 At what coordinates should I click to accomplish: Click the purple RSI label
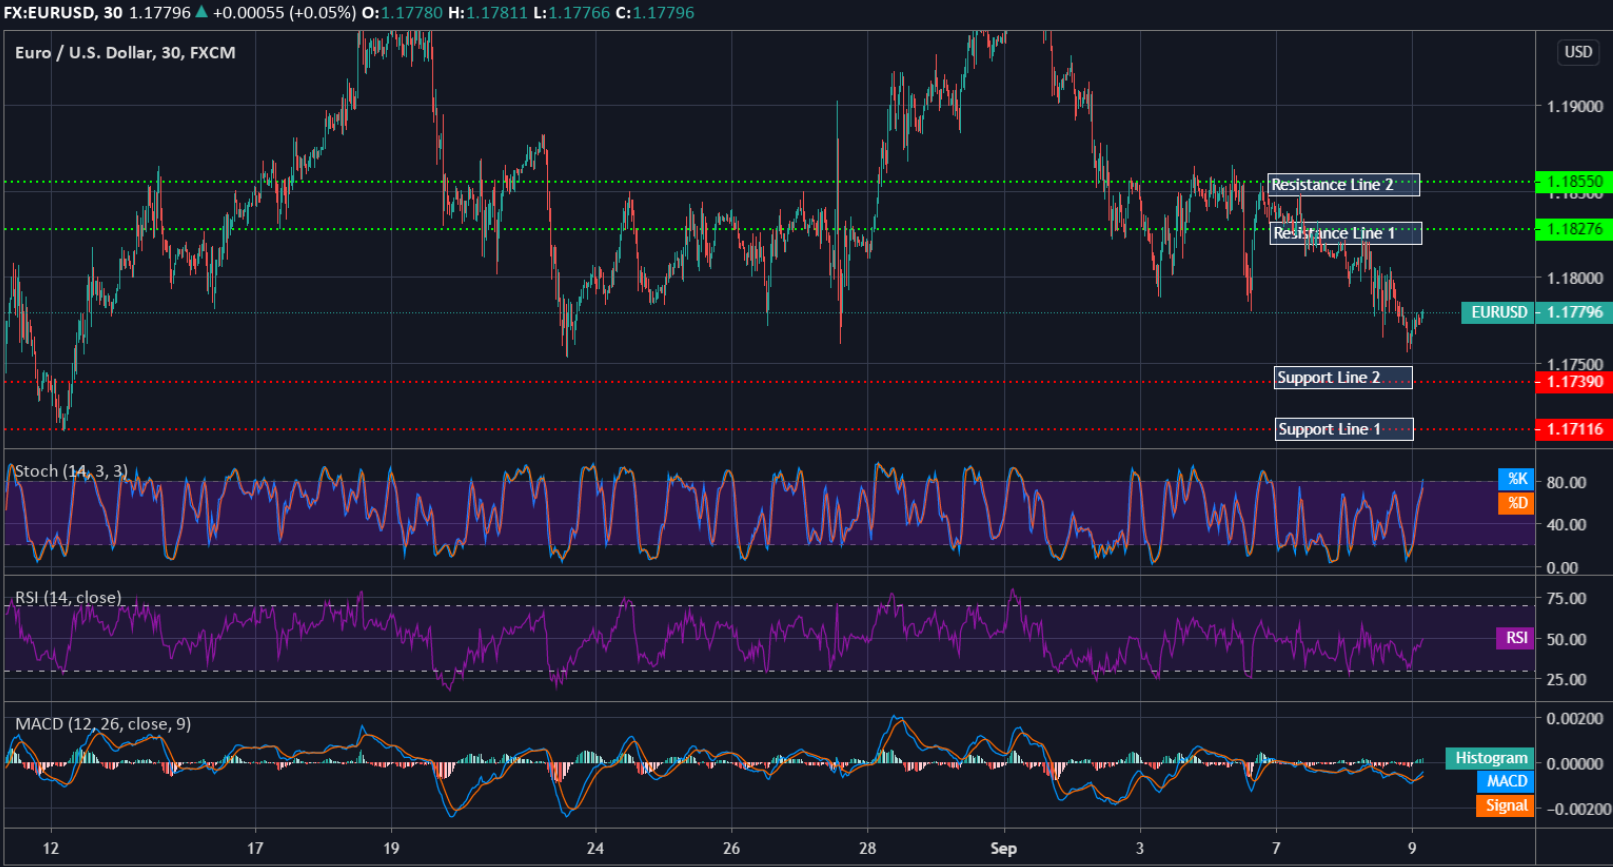(x=1515, y=638)
